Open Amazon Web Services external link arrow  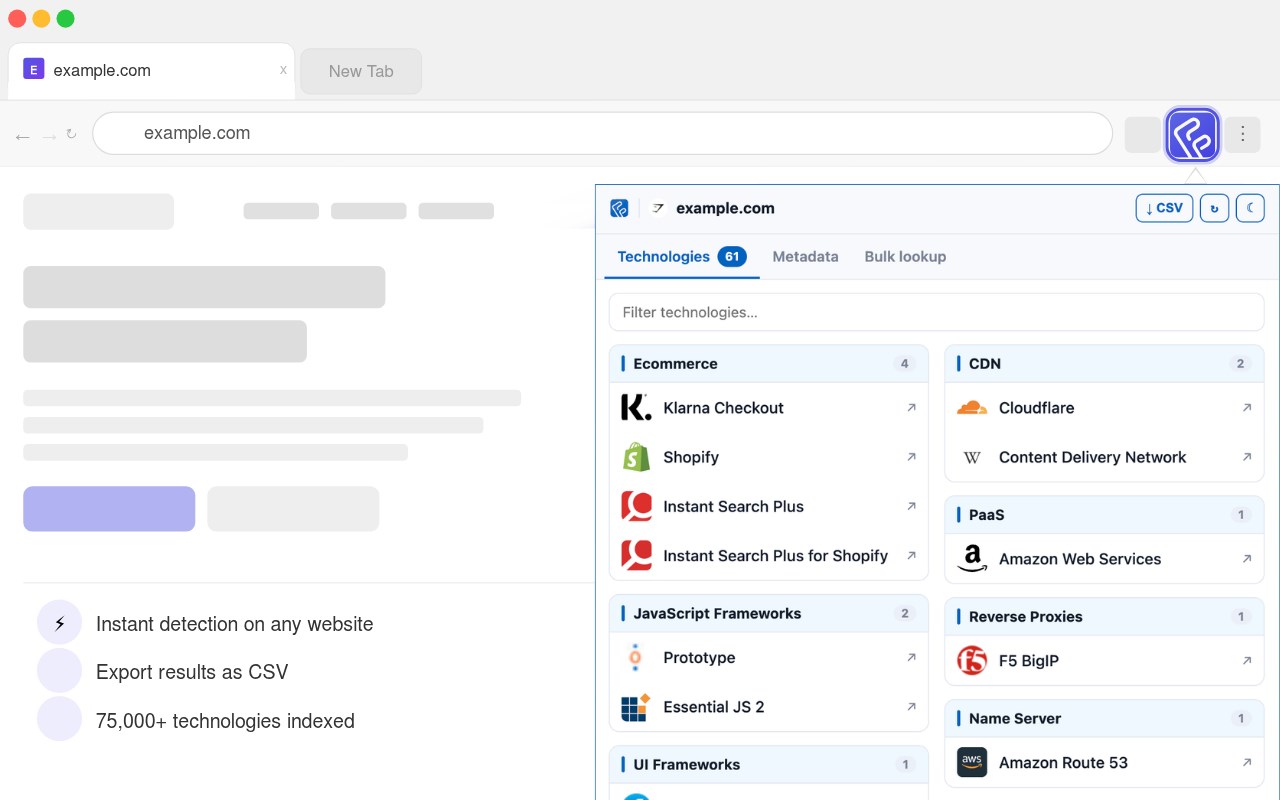1247,559
